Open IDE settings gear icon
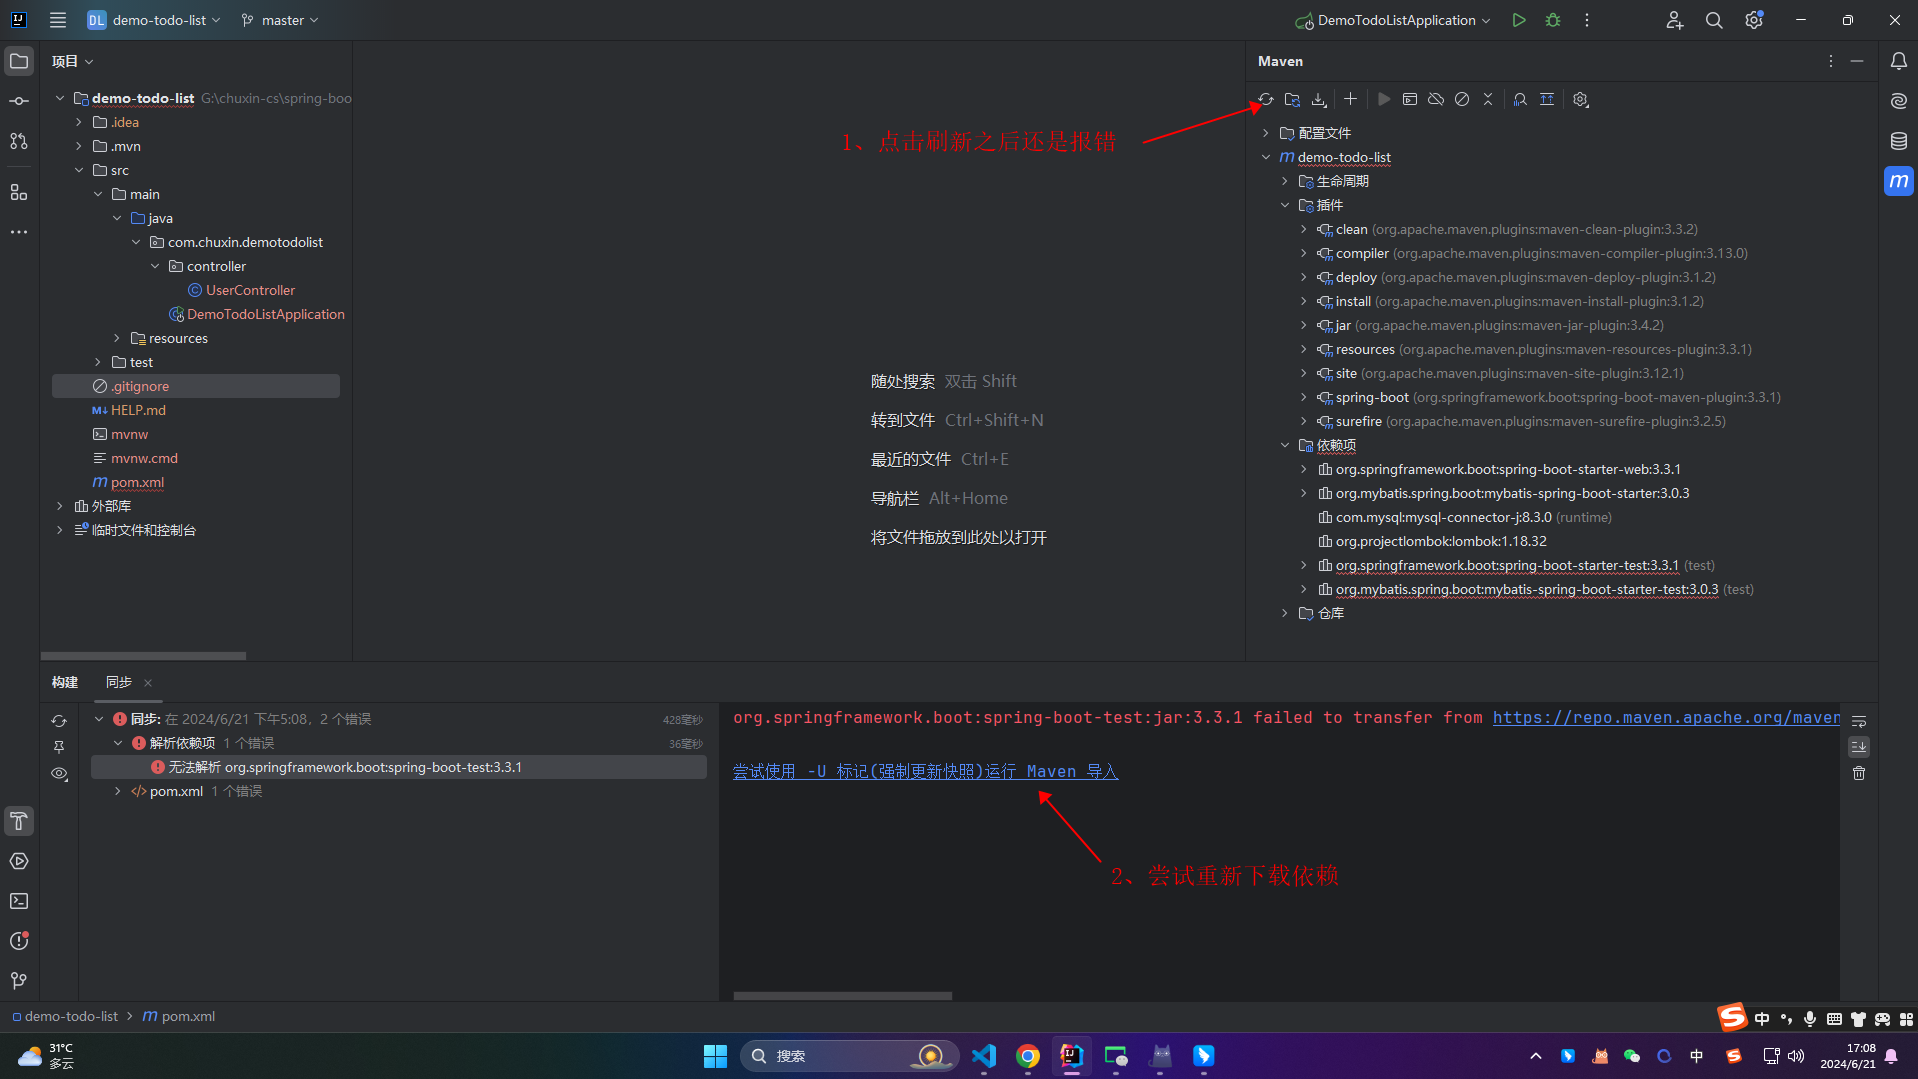The image size is (1918, 1079). (1754, 20)
